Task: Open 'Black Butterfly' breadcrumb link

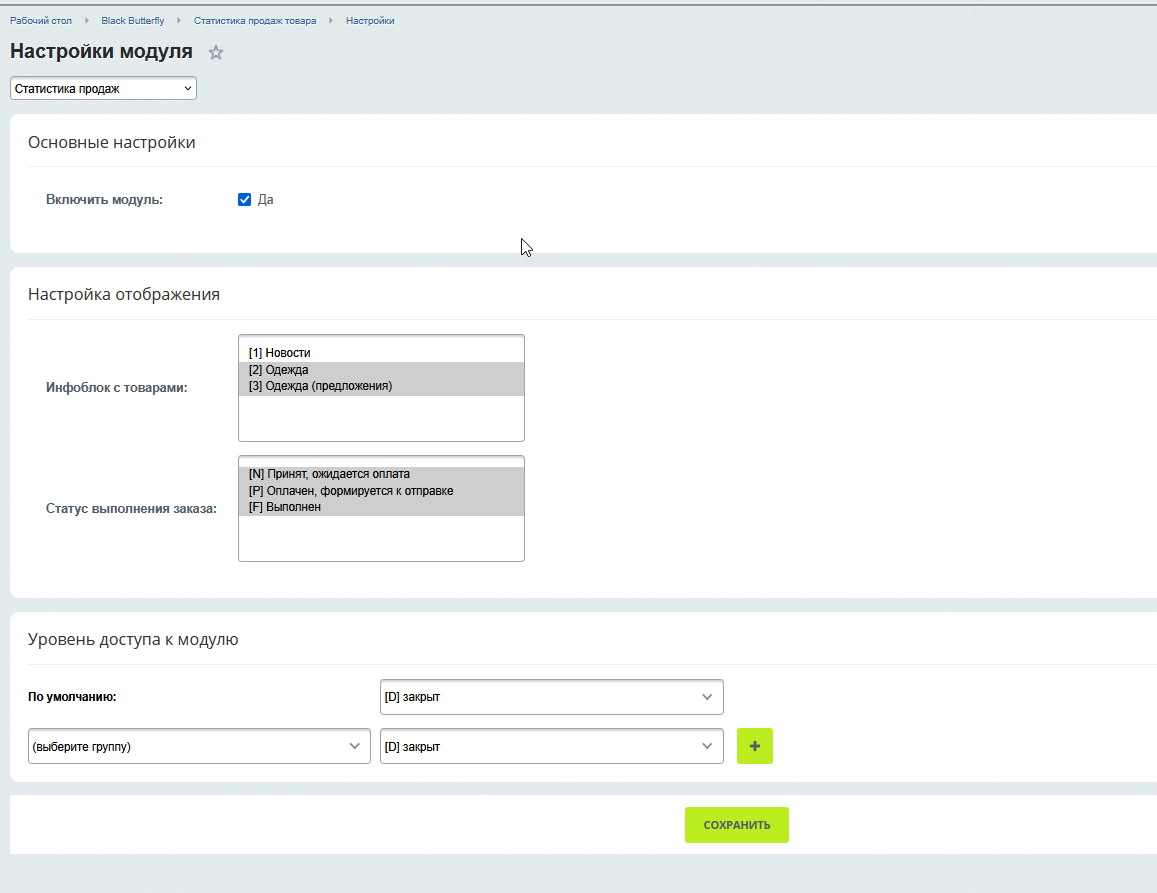Action: (x=132, y=21)
